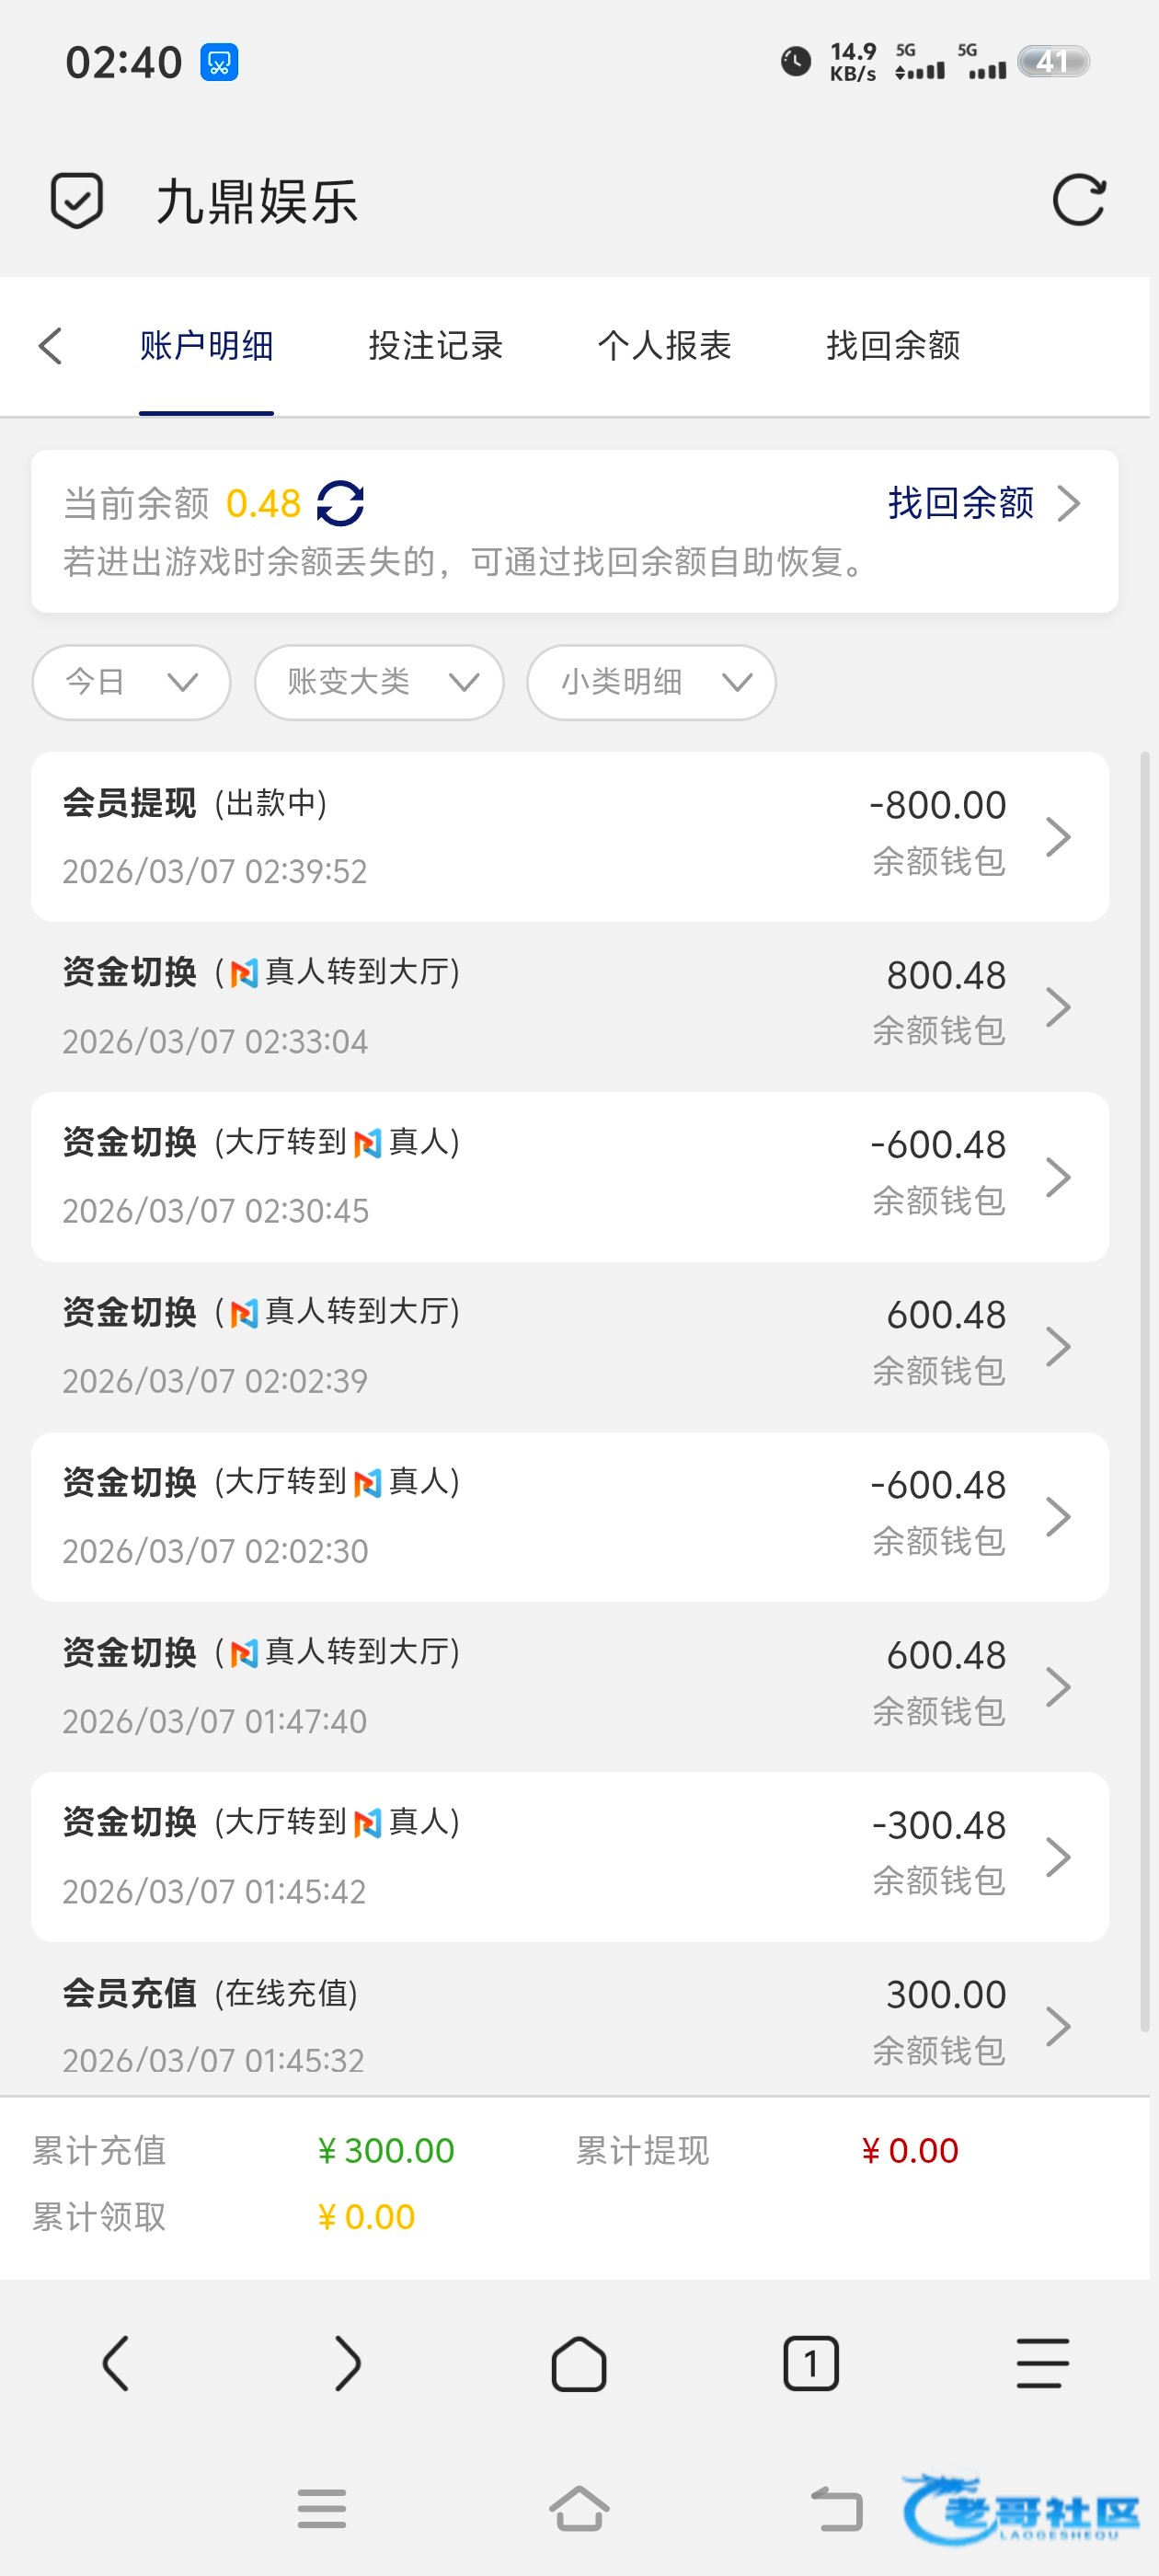Open the 找回余额 tab
Screen dimensions: 1159x2576
point(892,346)
